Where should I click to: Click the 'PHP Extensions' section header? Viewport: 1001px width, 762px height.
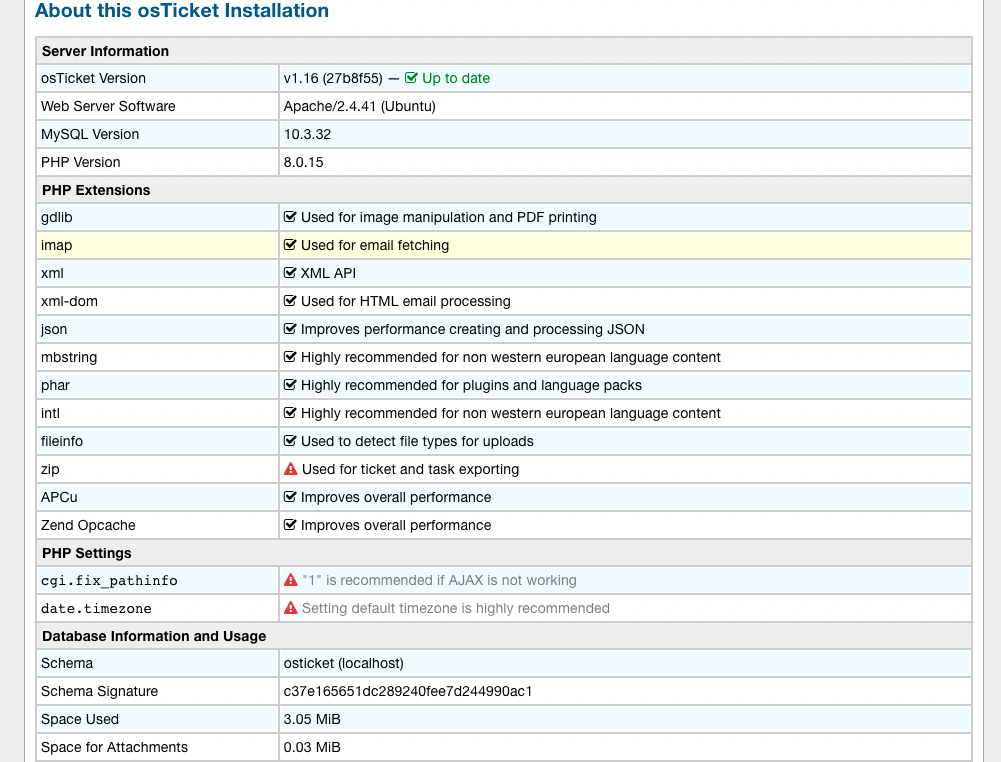click(x=96, y=190)
